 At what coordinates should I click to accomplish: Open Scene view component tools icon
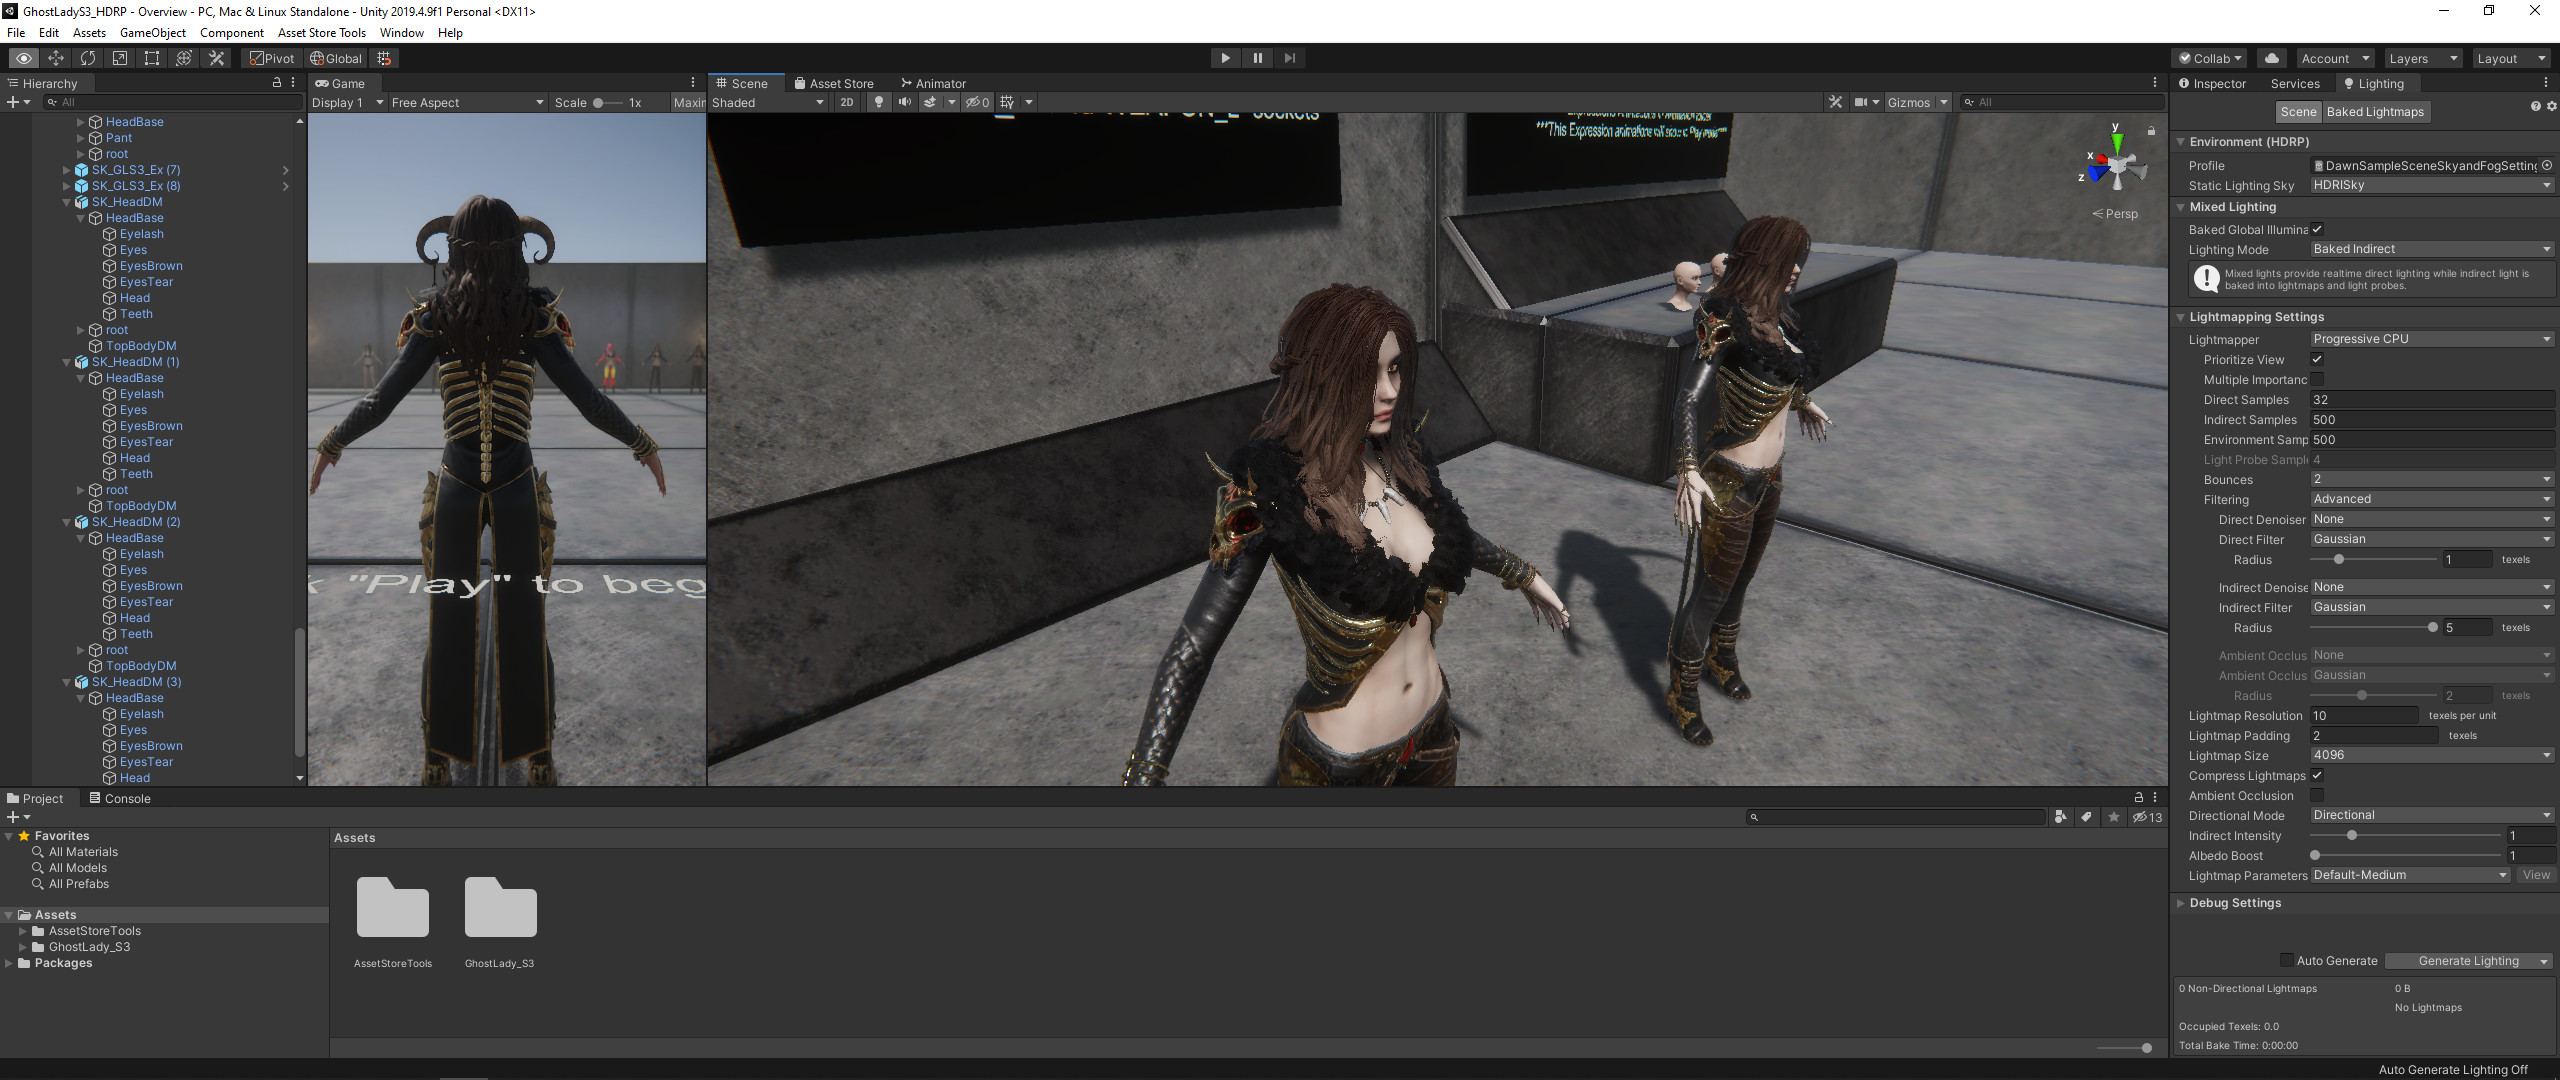1835,102
